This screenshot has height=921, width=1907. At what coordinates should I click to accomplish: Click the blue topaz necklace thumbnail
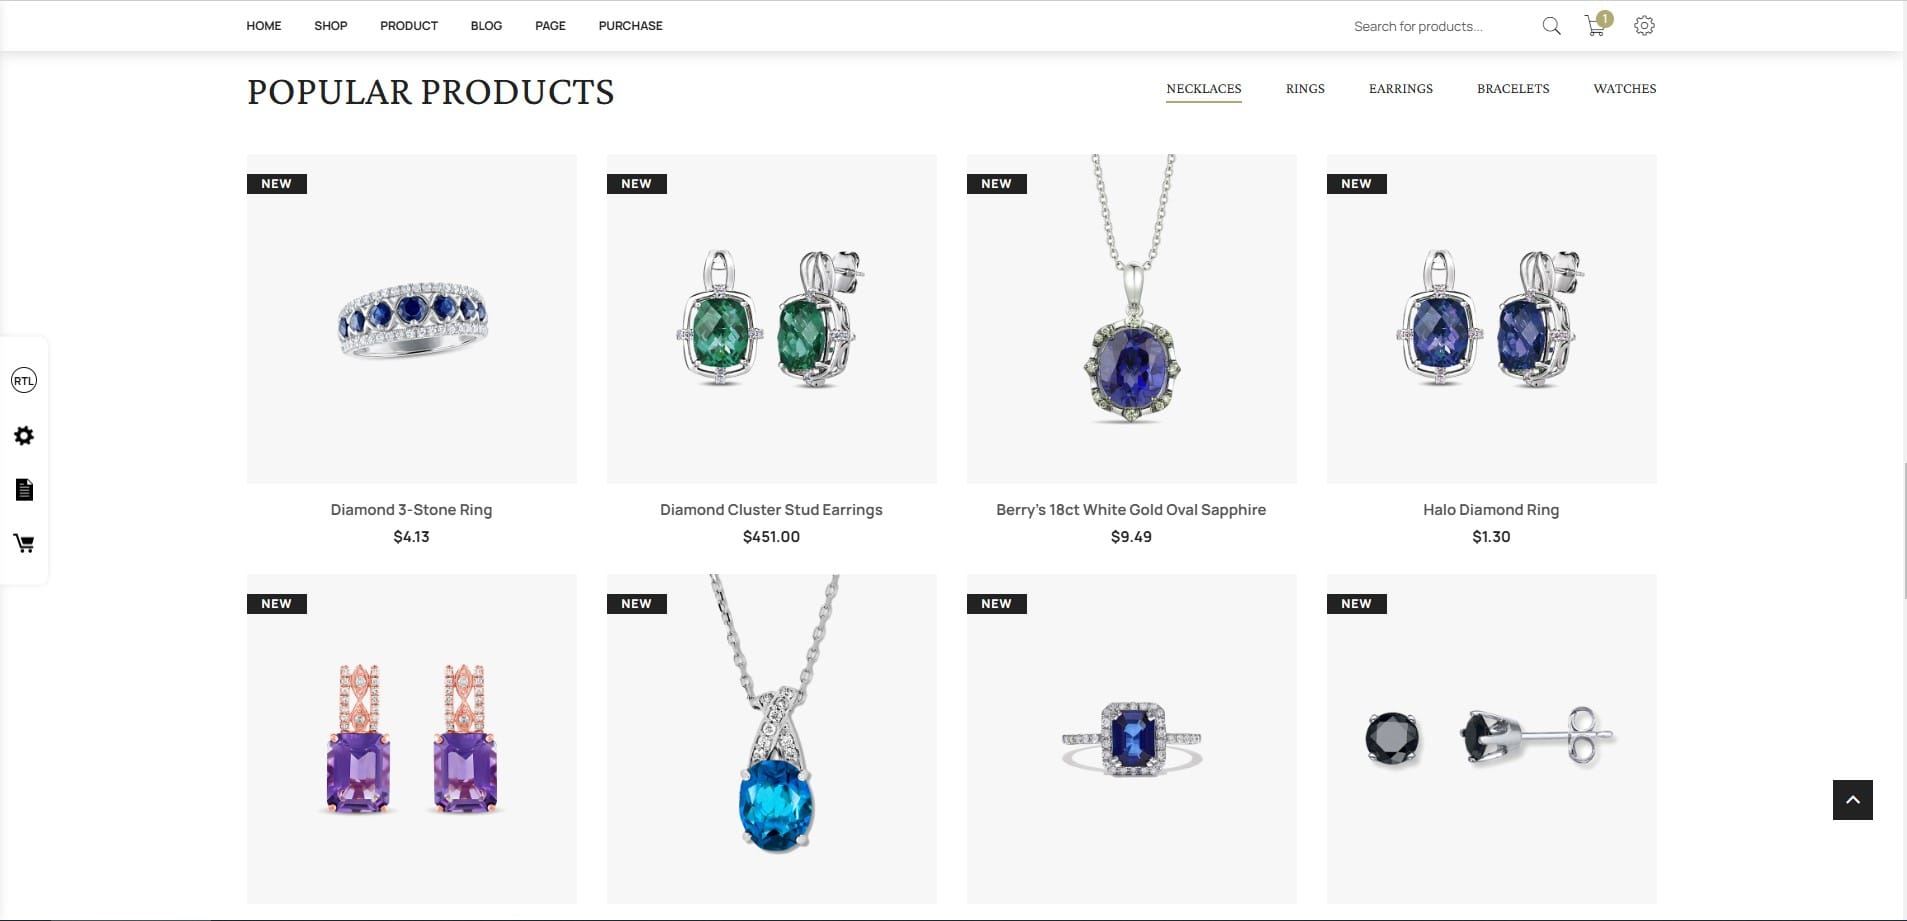[771, 739]
